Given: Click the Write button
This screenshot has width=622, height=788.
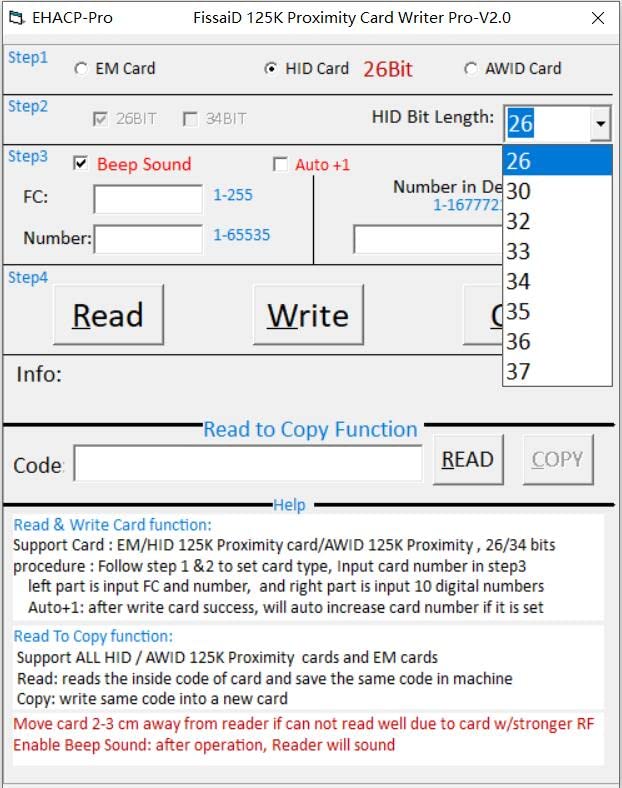Looking at the screenshot, I should pyautogui.click(x=308, y=315).
